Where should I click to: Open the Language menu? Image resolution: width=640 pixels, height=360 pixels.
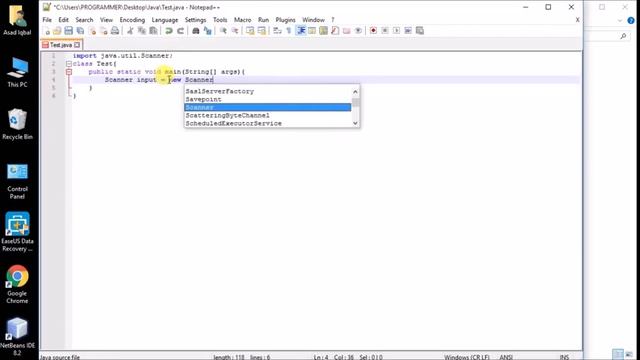(164, 20)
